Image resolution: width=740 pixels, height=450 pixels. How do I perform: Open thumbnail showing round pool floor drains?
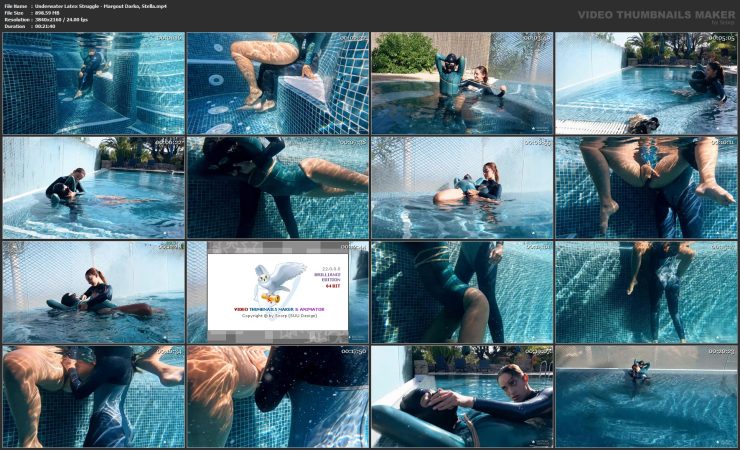[277, 83]
